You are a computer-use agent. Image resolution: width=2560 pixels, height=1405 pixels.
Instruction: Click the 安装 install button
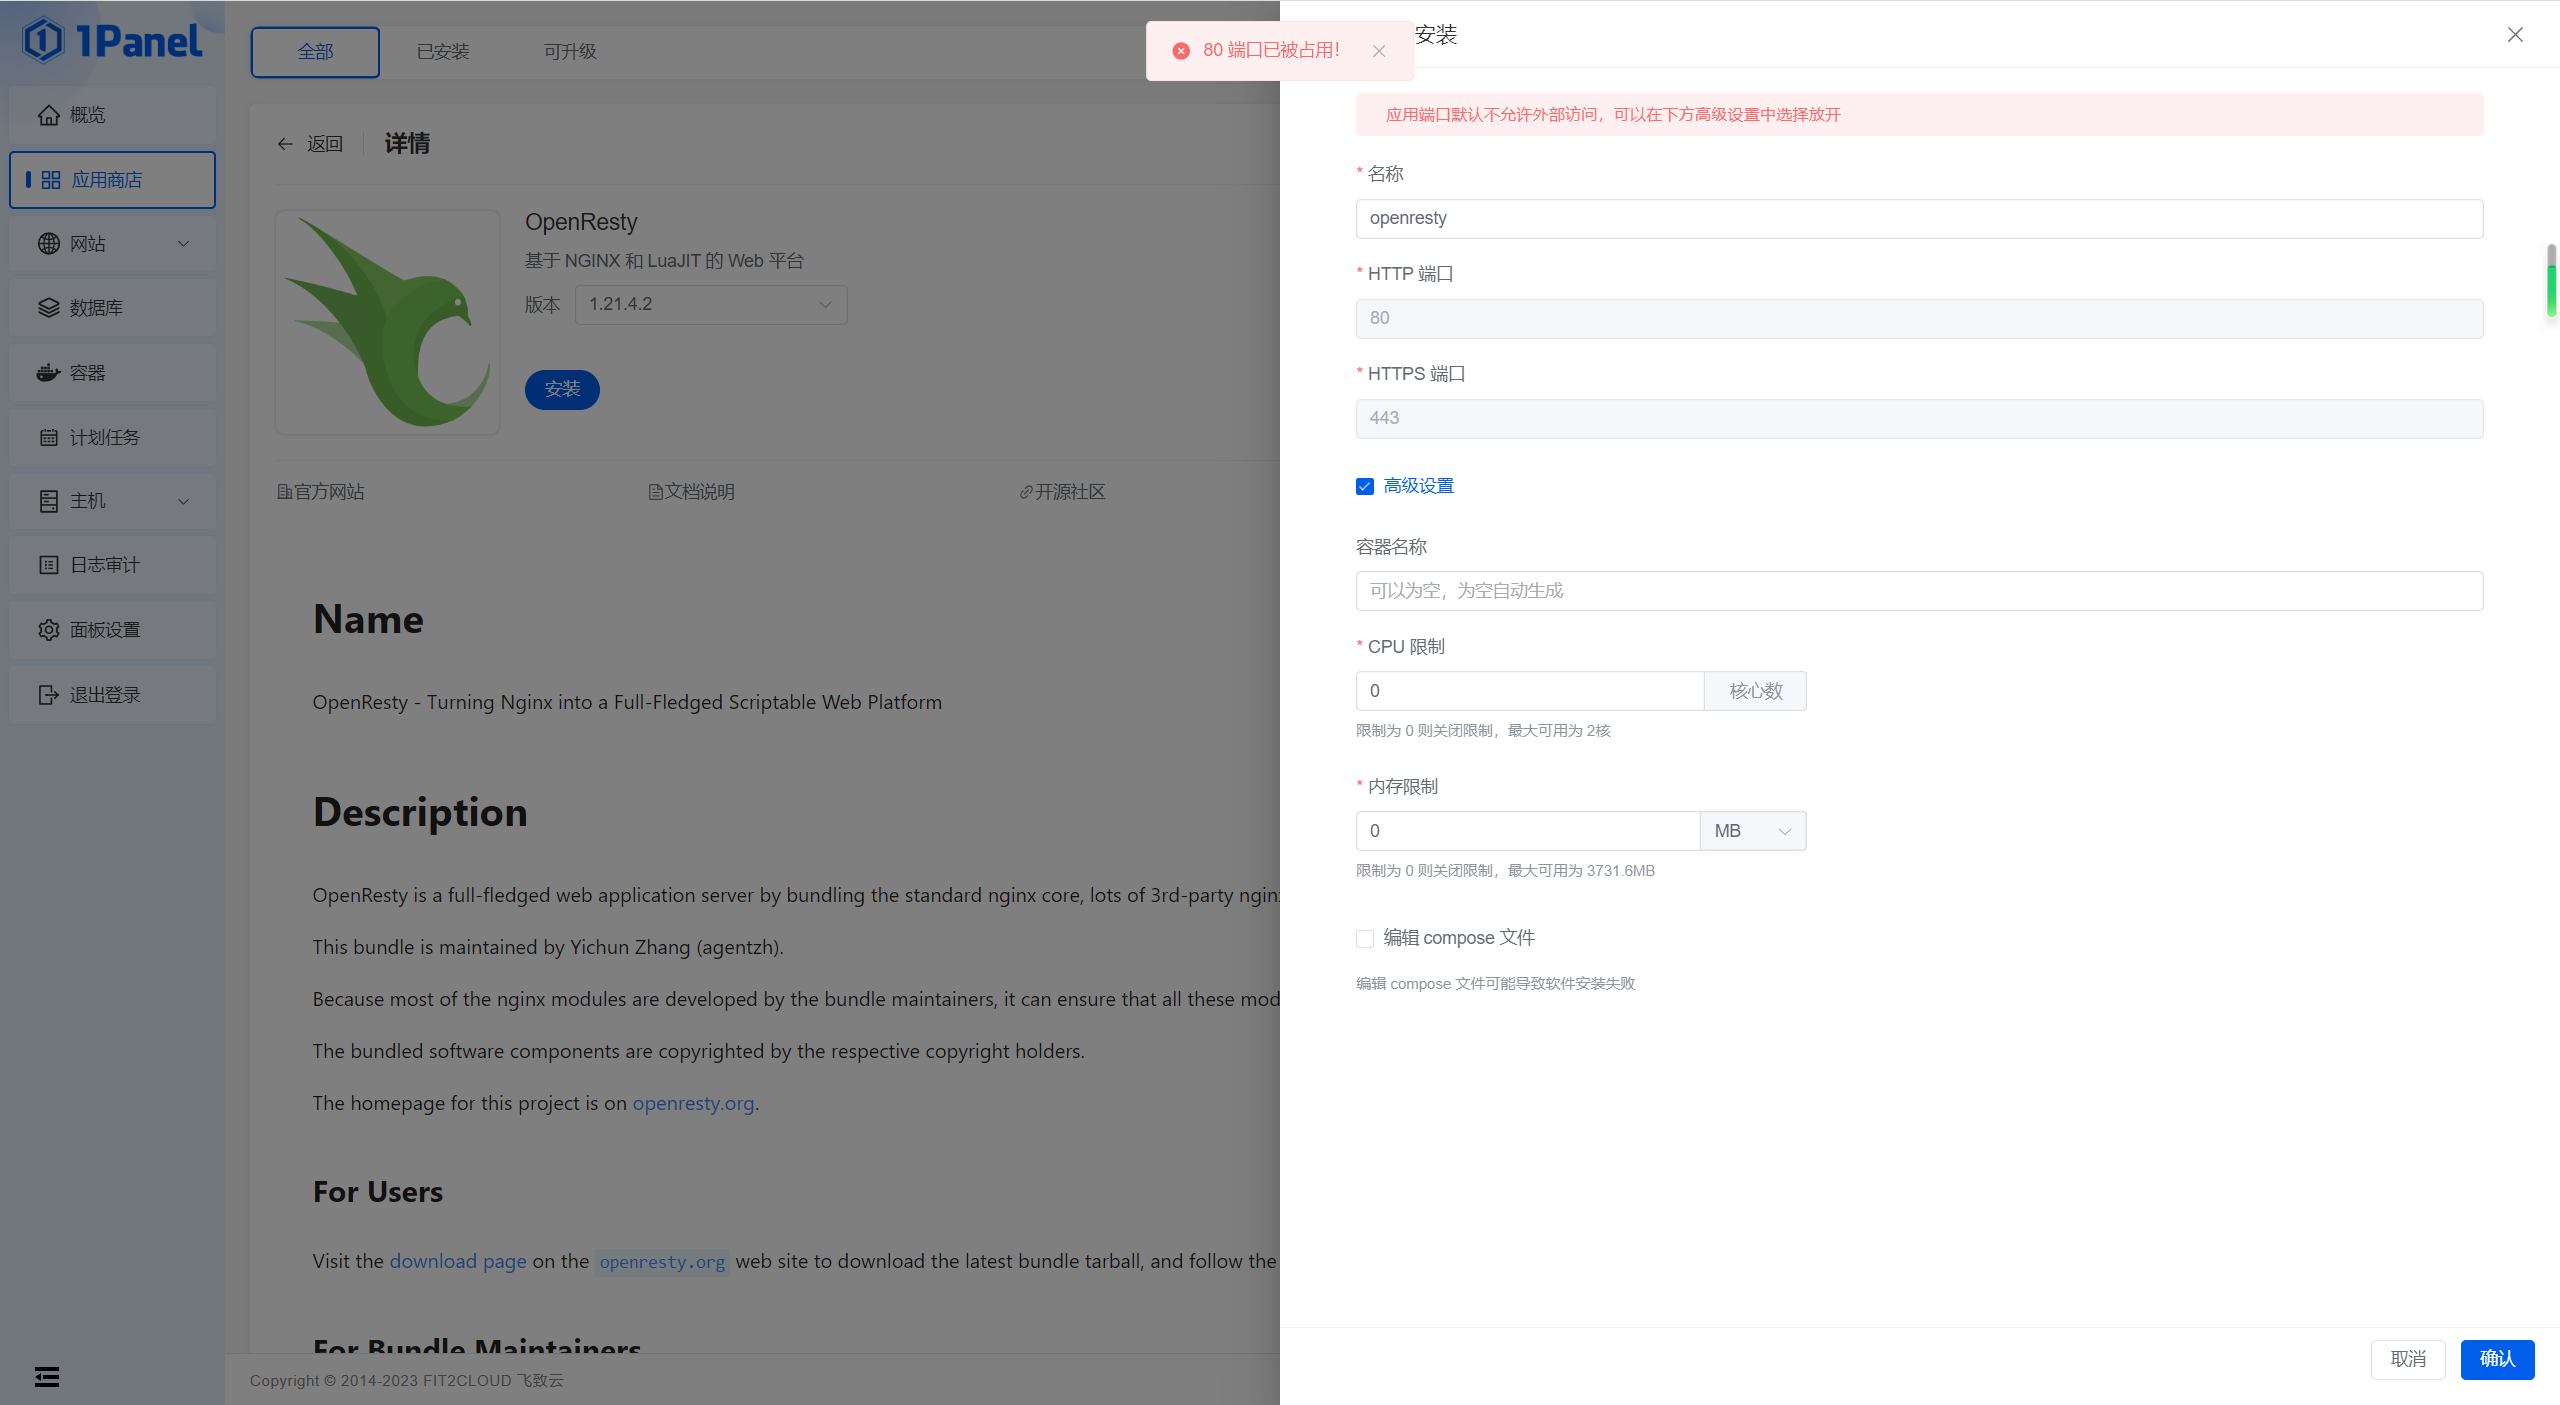[x=561, y=390]
